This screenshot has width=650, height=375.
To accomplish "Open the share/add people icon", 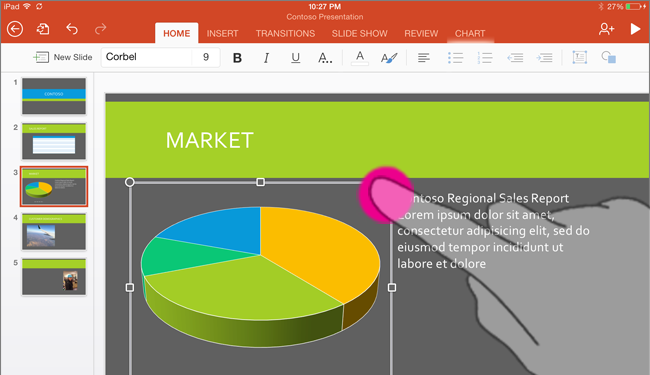I will 606,29.
